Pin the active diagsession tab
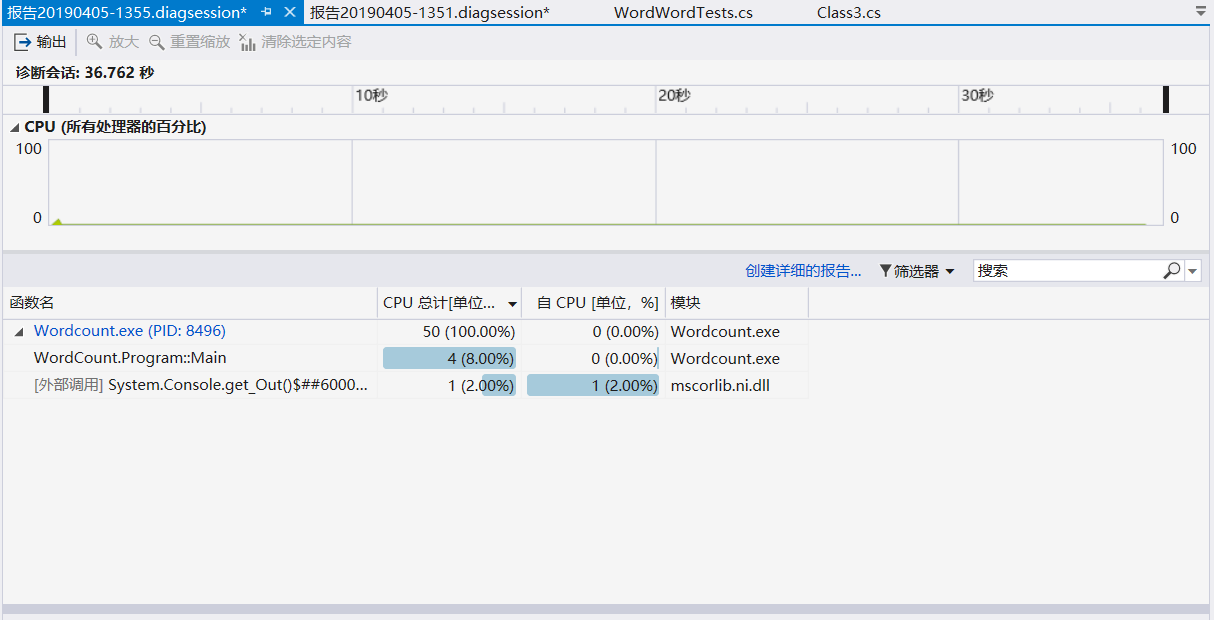Image resolution: width=1214 pixels, height=620 pixels. pos(266,12)
